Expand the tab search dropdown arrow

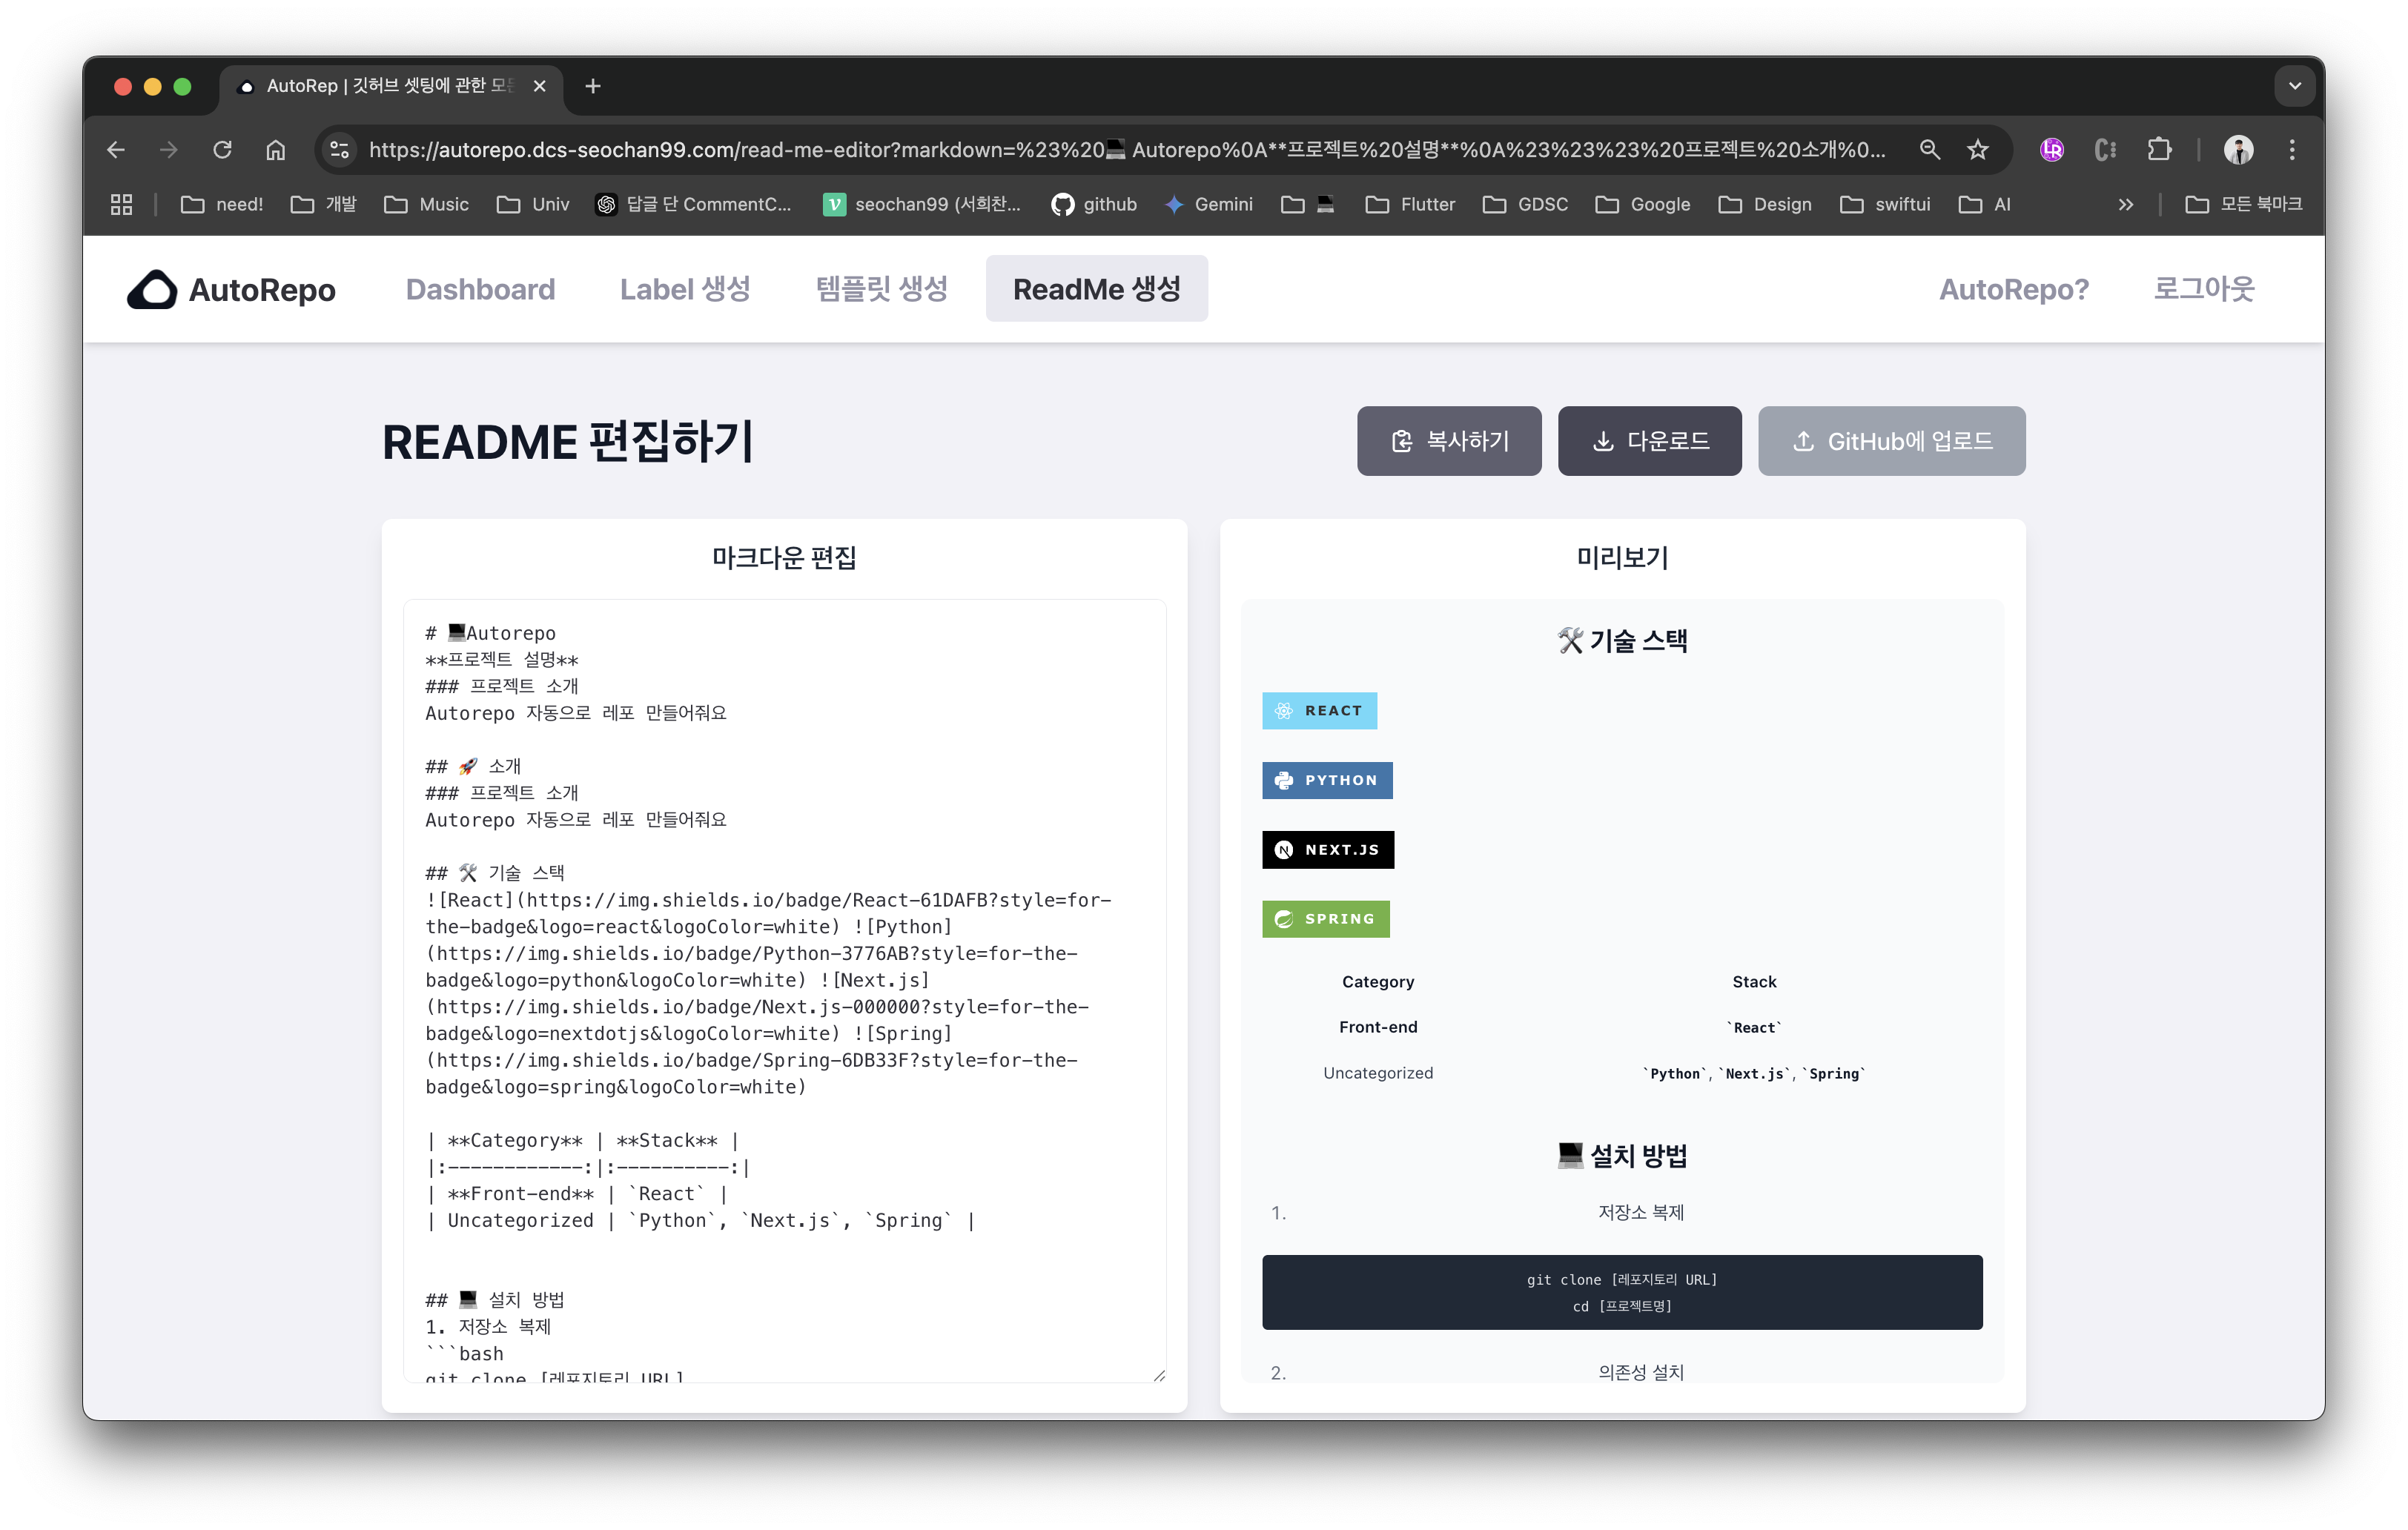point(2294,86)
